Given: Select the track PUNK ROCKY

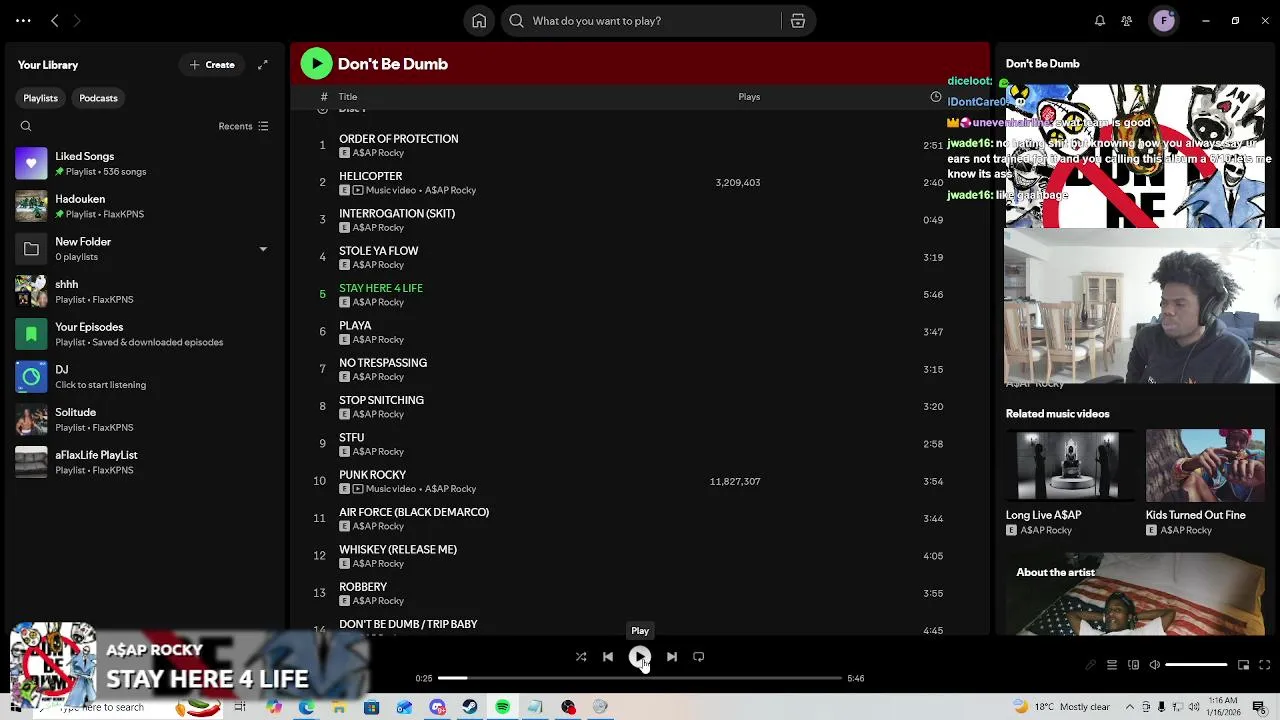Looking at the screenshot, I should pos(372,475).
